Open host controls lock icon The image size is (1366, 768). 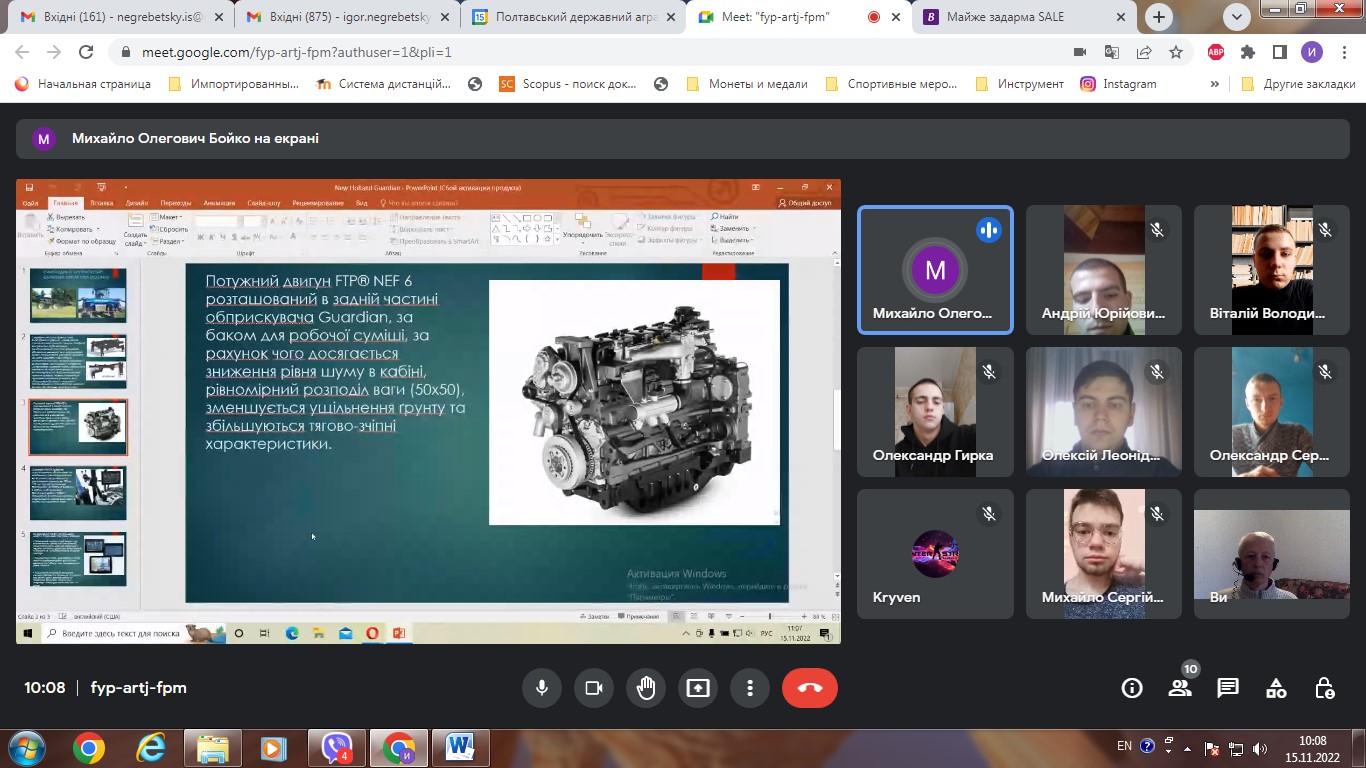(1324, 688)
